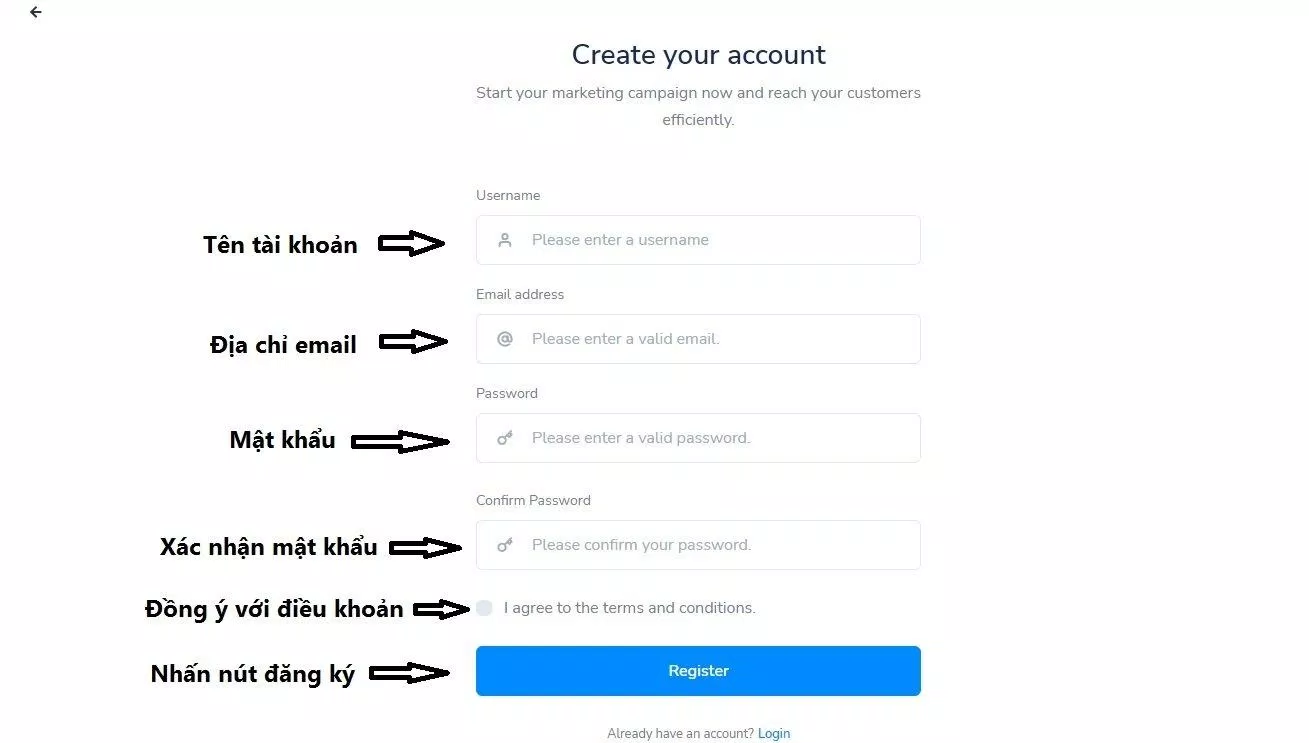
Task: Click the back arrow icon
Action: [36, 13]
